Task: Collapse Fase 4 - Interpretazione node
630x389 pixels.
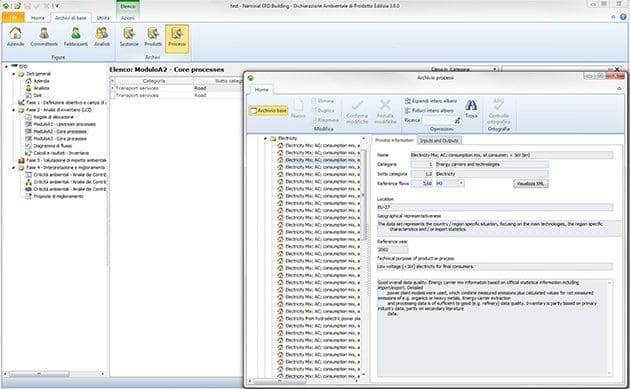Action: click(x=14, y=168)
